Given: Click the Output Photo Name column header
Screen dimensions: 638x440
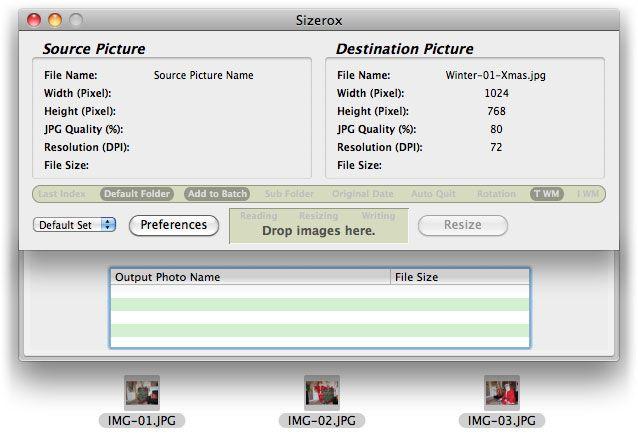Looking at the screenshot, I should 249,277.
